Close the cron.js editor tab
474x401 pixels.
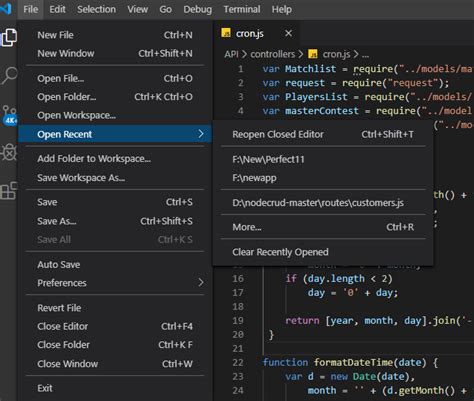click(288, 33)
